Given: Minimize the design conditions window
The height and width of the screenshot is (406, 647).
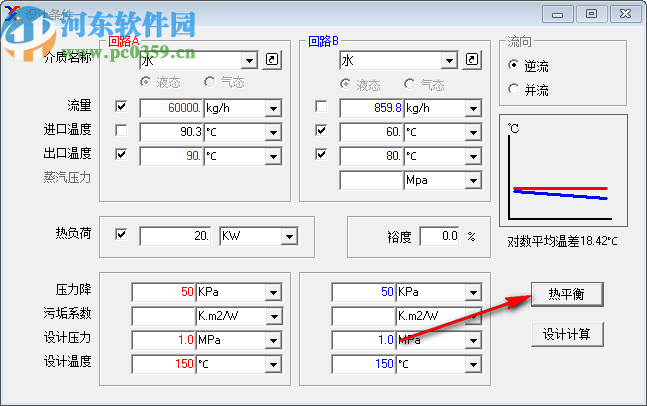Looking at the screenshot, I should 558,14.
